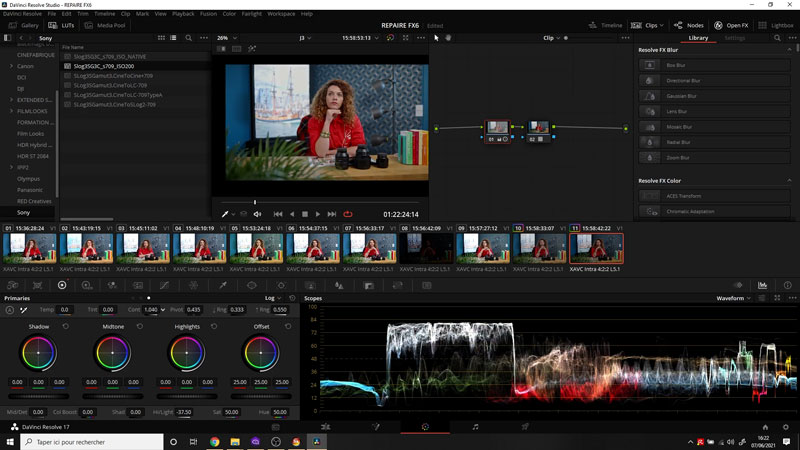Image resolution: width=800 pixels, height=450 pixels.
Task: Reset the Shadow color wheel
Action: coord(65,326)
